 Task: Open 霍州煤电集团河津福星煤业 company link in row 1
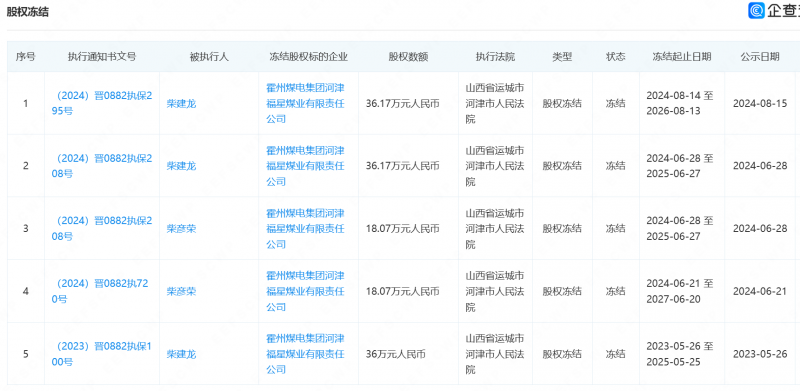[306, 103]
